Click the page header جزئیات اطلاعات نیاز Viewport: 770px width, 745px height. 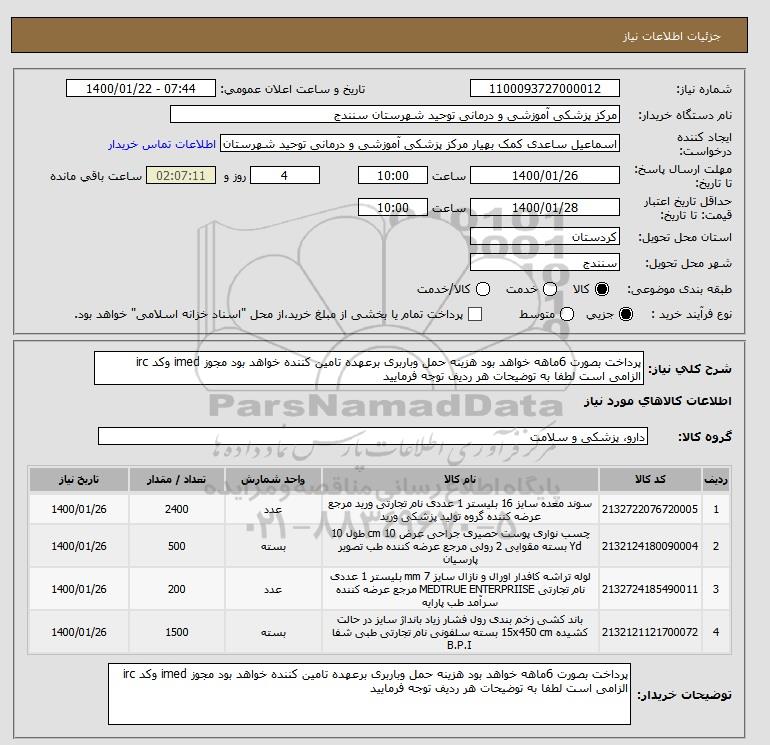click(671, 36)
